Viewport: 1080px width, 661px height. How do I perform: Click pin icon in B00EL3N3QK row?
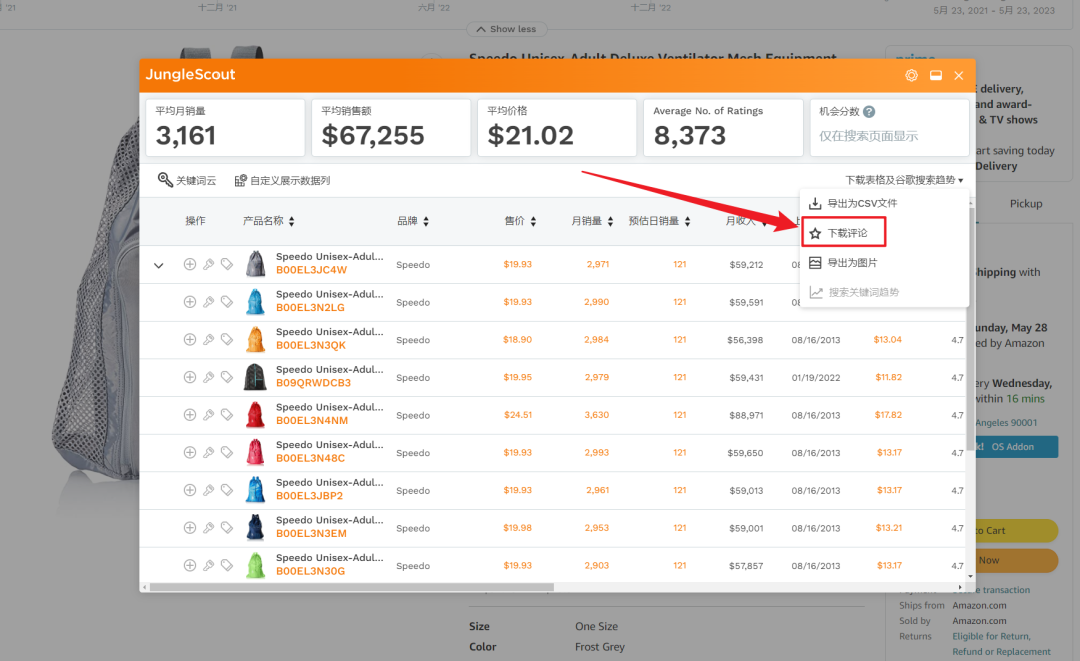pyautogui.click(x=208, y=339)
